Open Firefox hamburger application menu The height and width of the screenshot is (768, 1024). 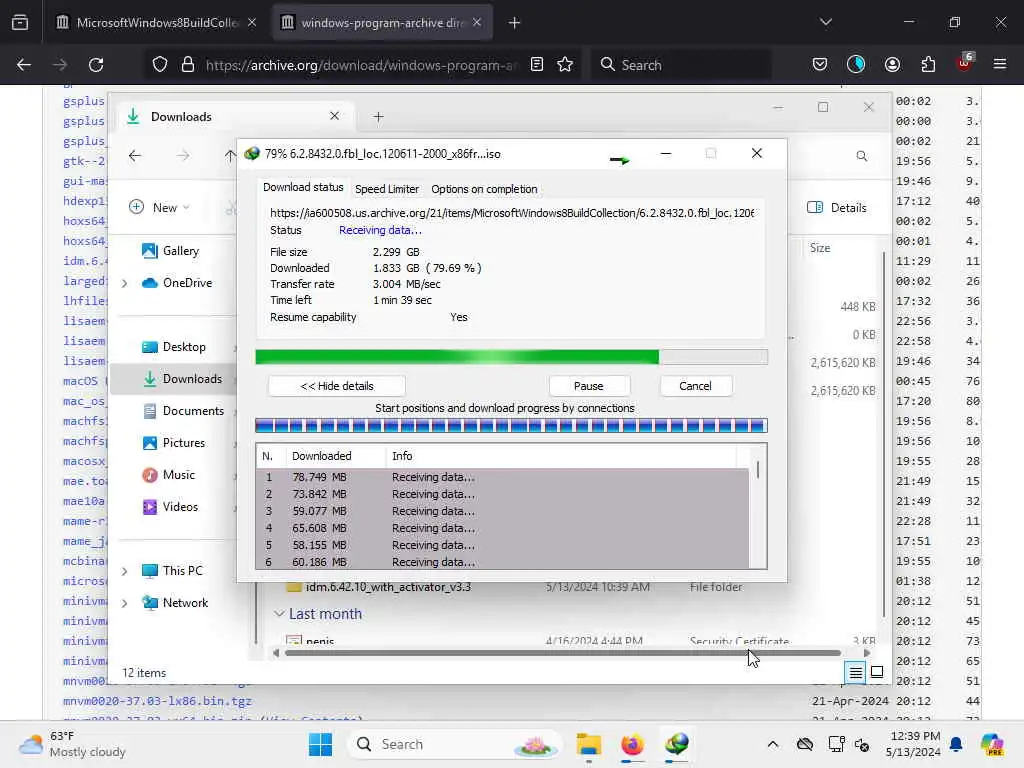[x=1000, y=65]
